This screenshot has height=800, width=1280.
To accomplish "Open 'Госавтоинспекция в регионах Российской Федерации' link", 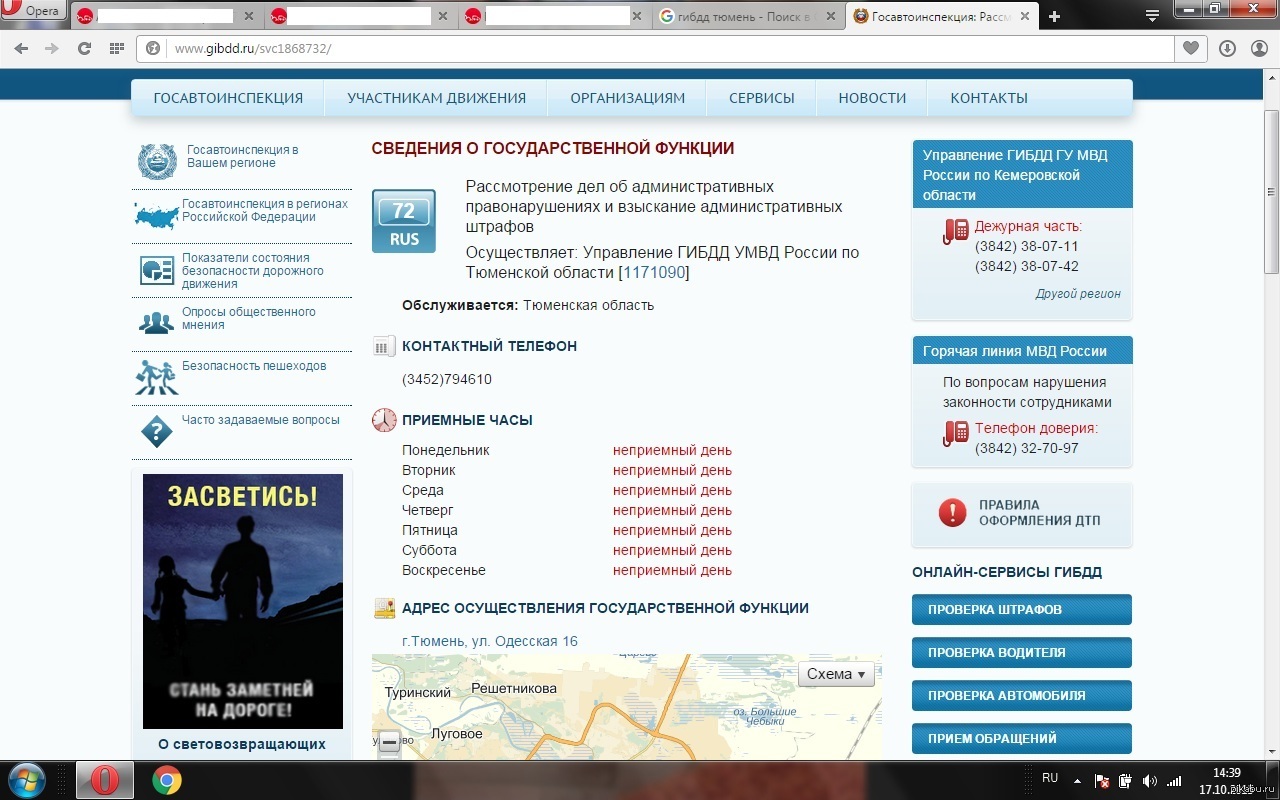I will pos(265,210).
